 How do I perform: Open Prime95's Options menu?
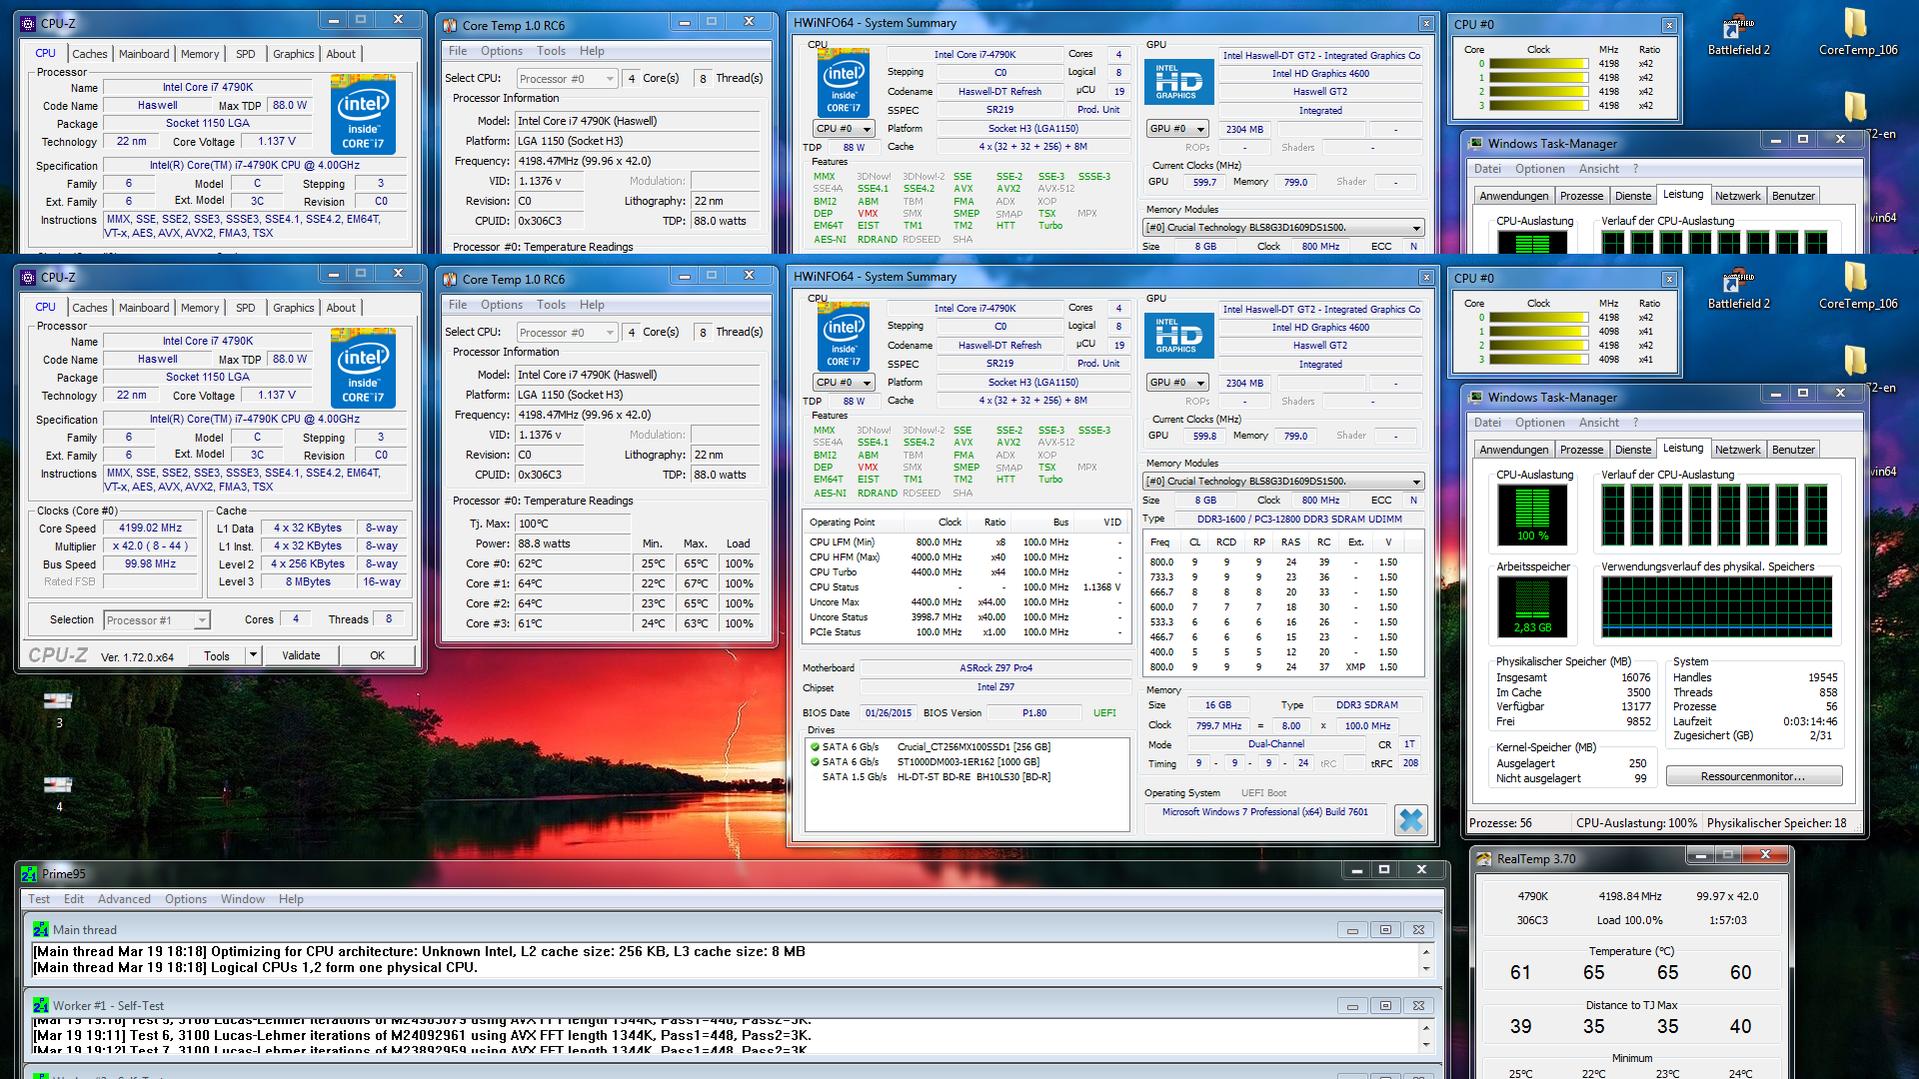pyautogui.click(x=186, y=899)
